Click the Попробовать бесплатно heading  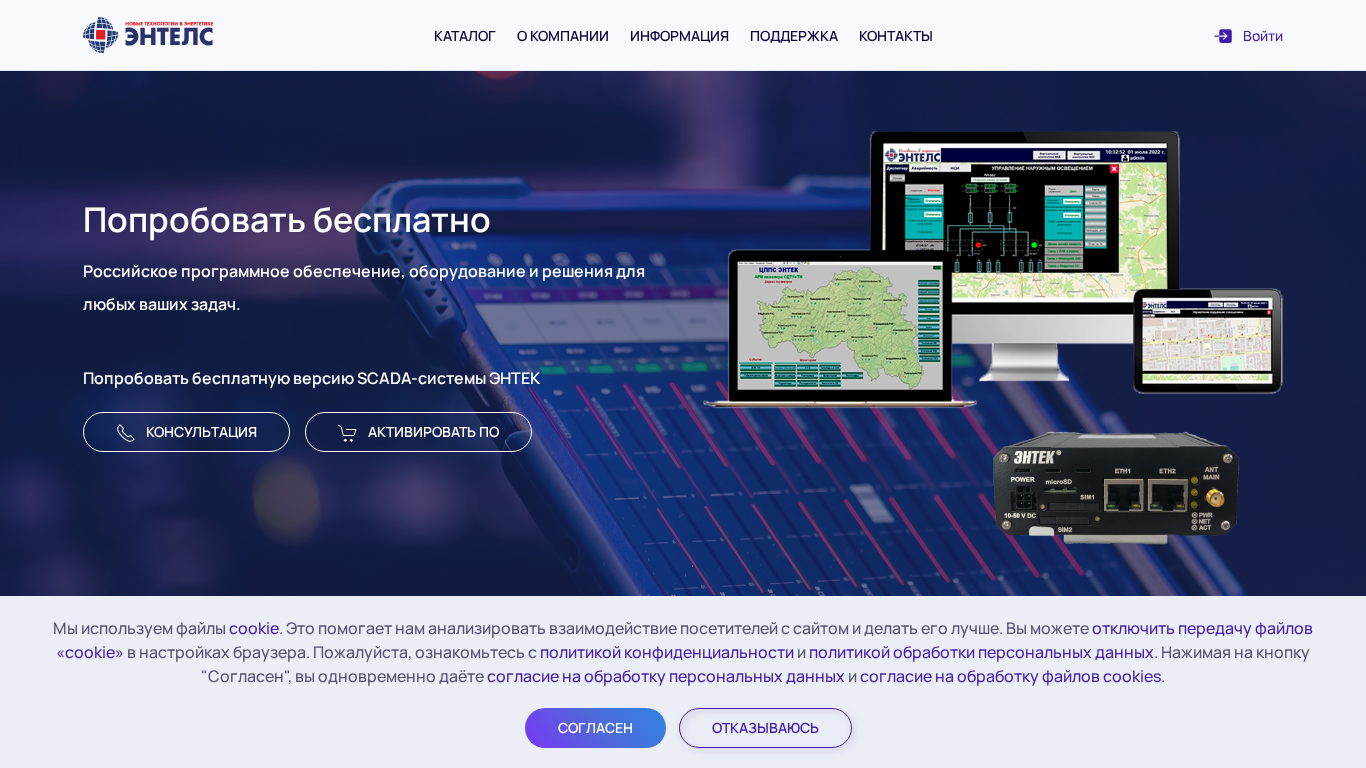287,219
